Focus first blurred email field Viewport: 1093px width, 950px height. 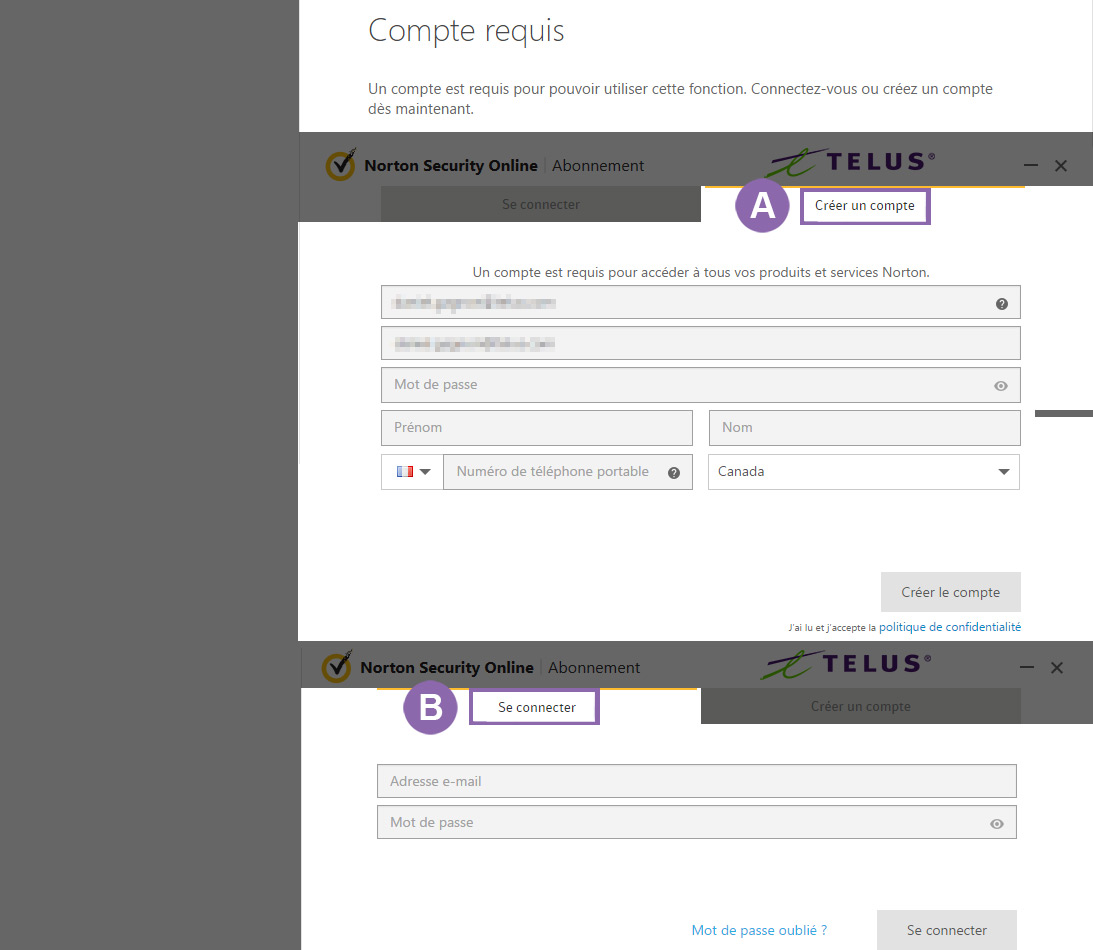click(701, 302)
